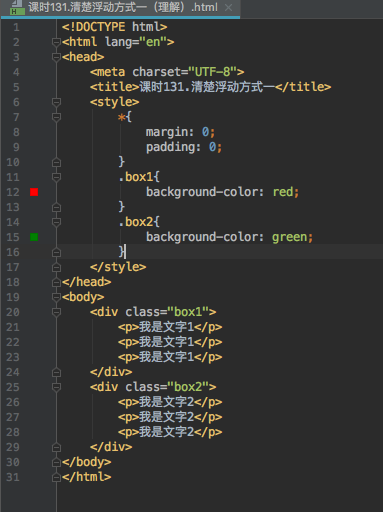The height and width of the screenshot is (512, 383).
Task: Click paragraph 我是文字1 on line 22
Action: pos(170,342)
